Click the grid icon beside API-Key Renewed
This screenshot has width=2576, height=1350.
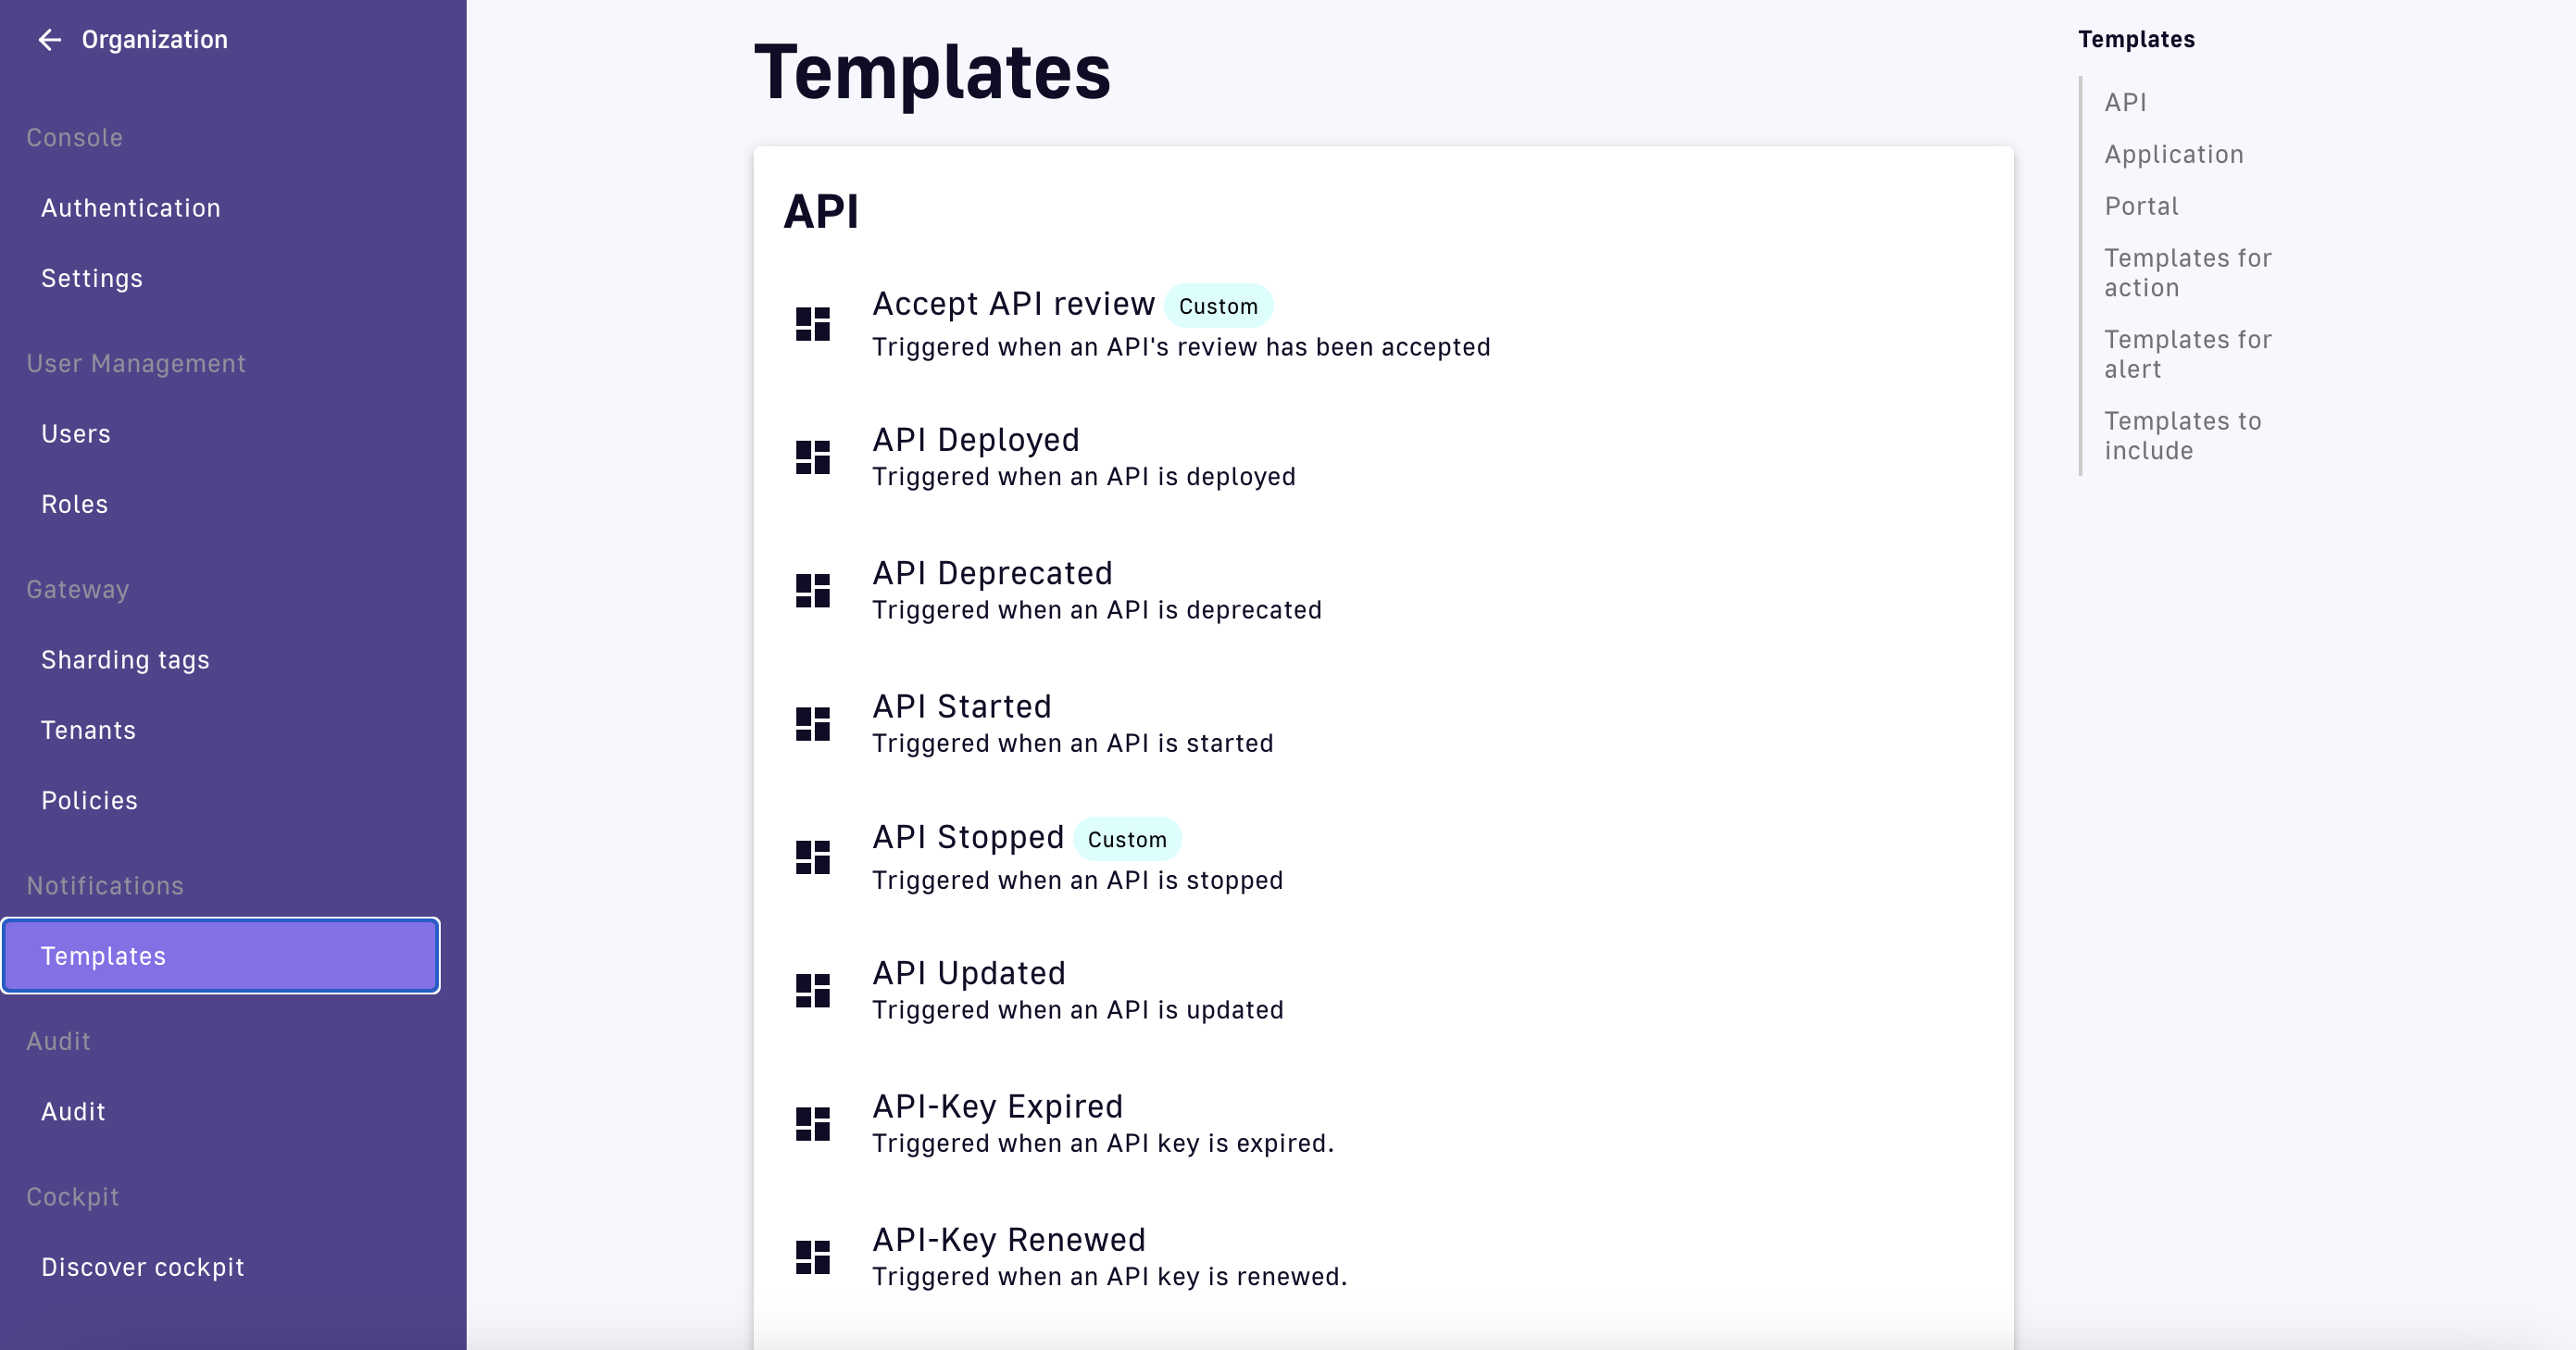(812, 1257)
